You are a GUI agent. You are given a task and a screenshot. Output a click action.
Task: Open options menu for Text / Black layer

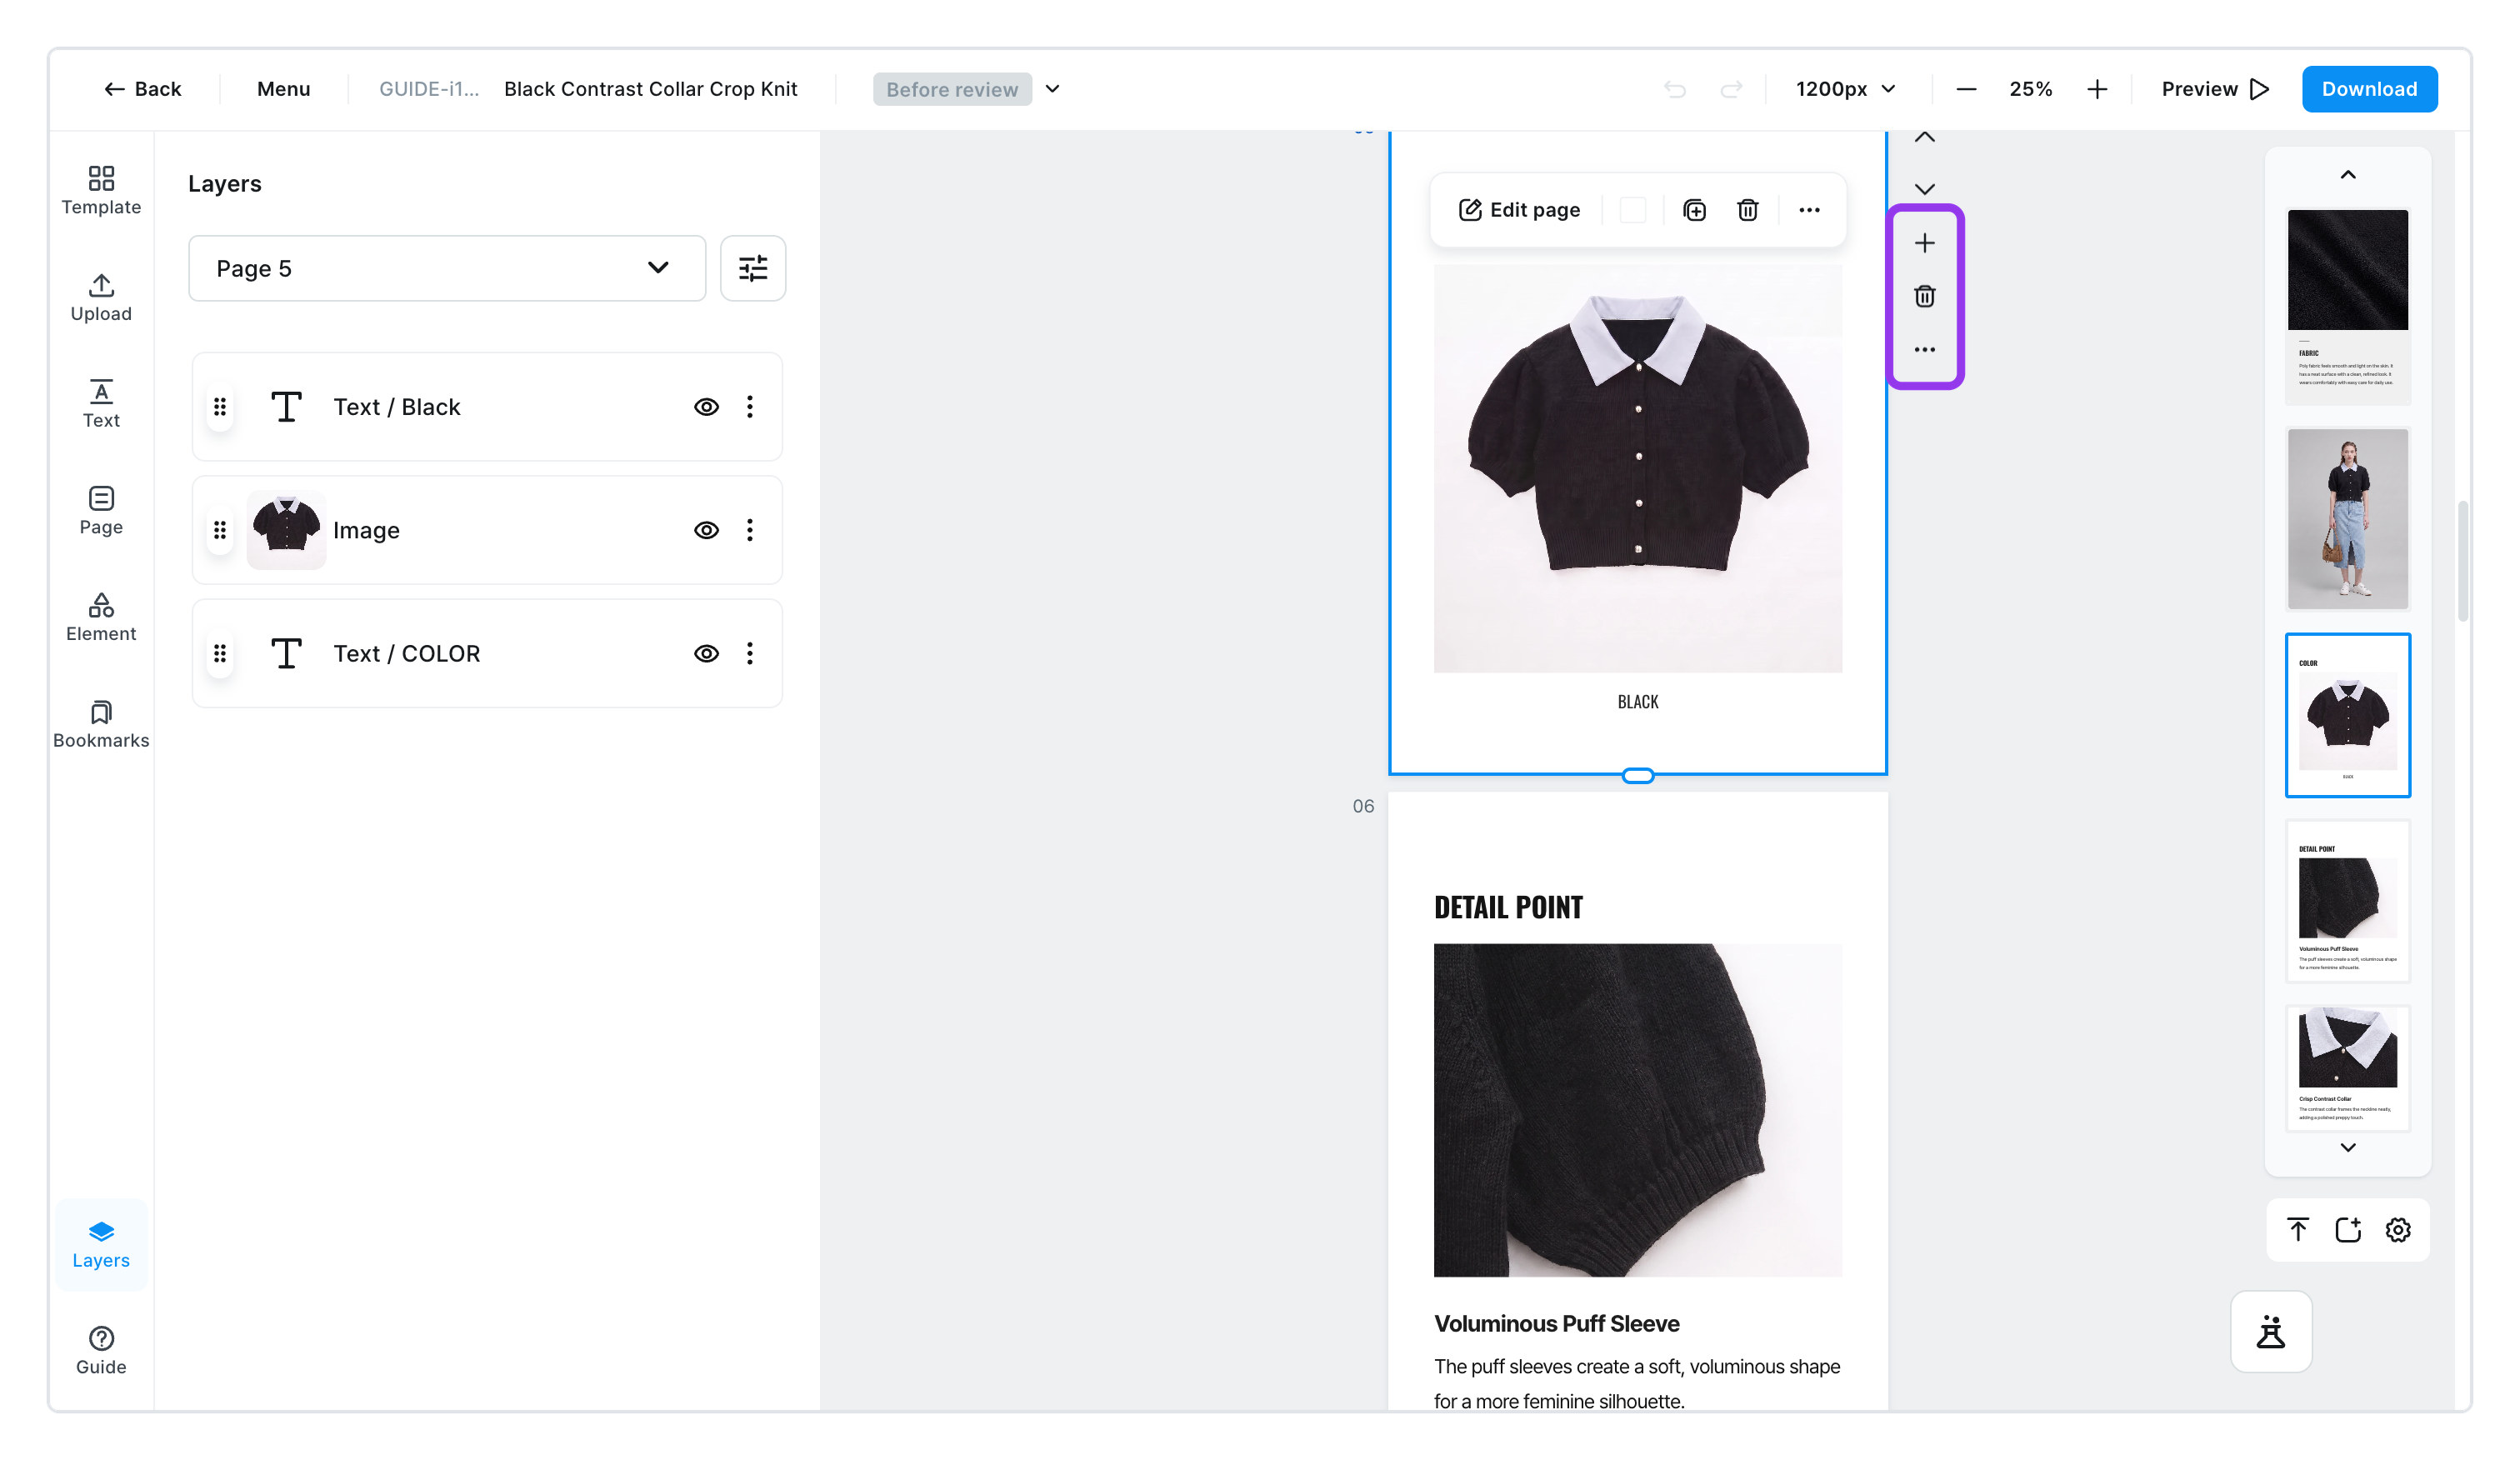pyautogui.click(x=750, y=407)
